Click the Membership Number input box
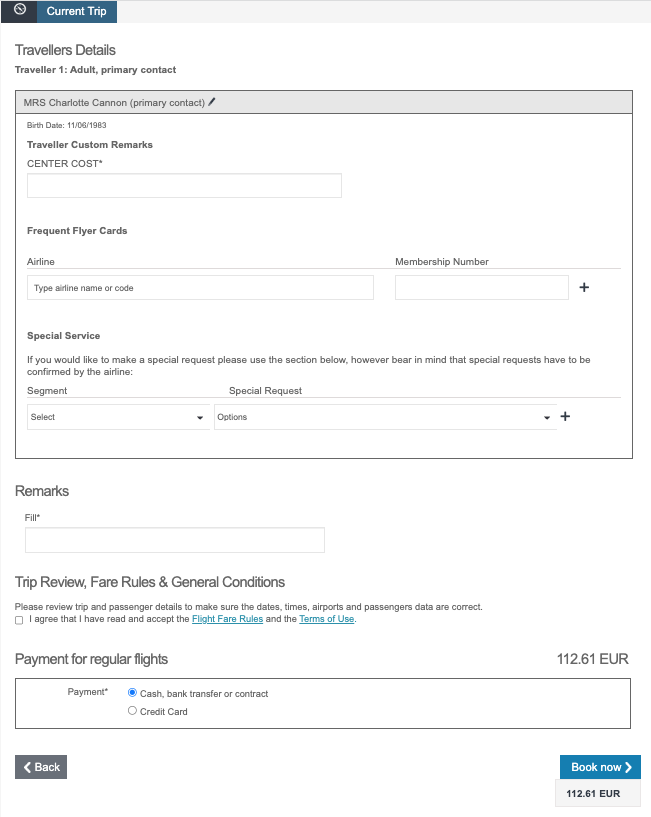 point(482,288)
